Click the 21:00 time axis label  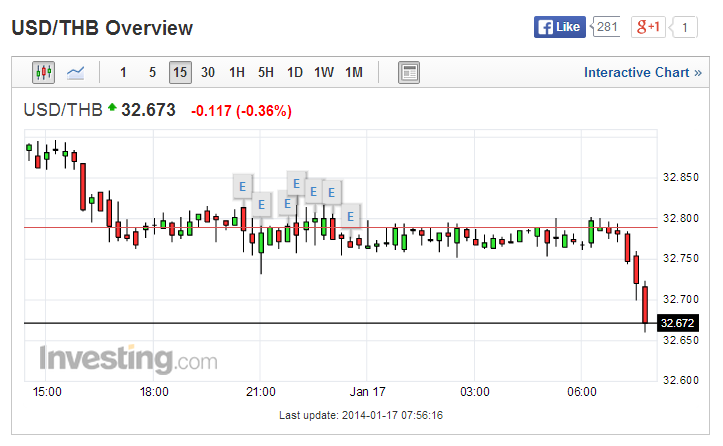[261, 392]
